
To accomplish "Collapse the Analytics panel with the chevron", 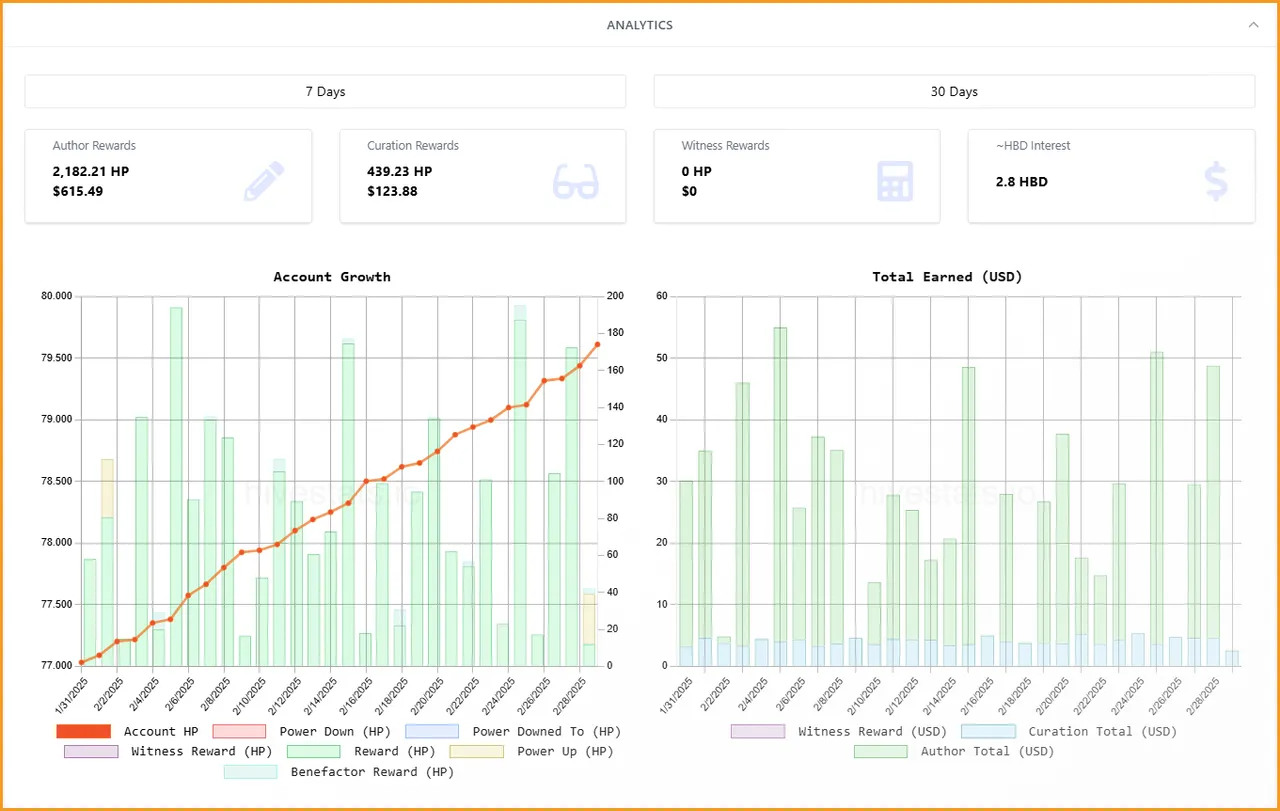I will coord(1254,25).
